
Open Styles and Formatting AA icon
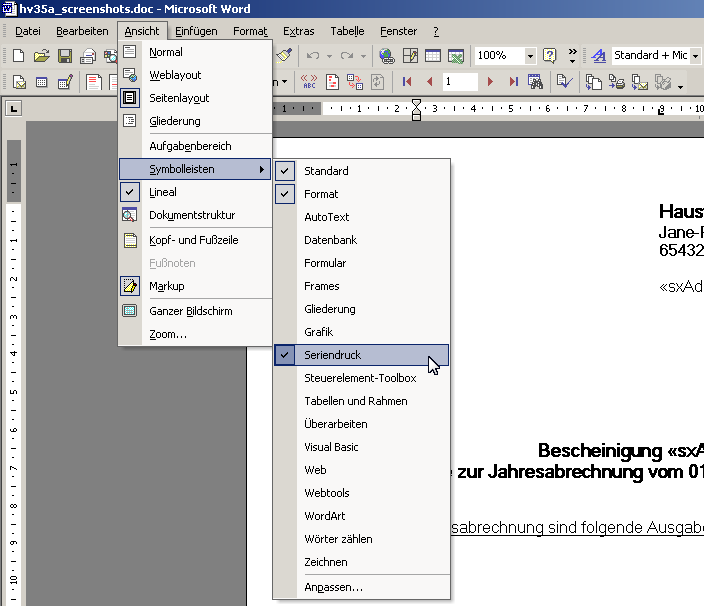pyautogui.click(x=598, y=56)
